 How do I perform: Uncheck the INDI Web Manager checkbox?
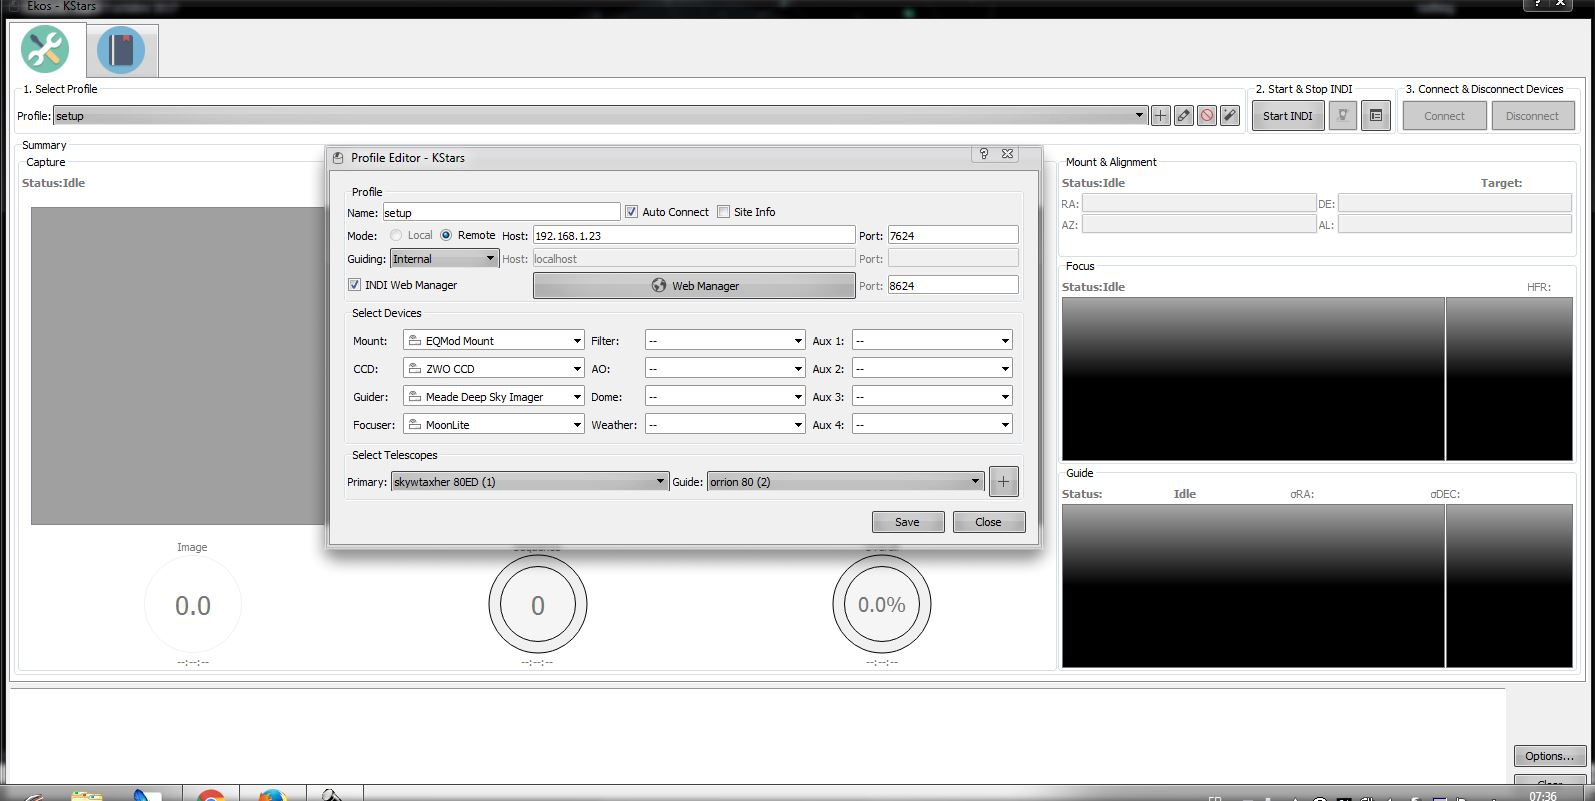tap(354, 285)
